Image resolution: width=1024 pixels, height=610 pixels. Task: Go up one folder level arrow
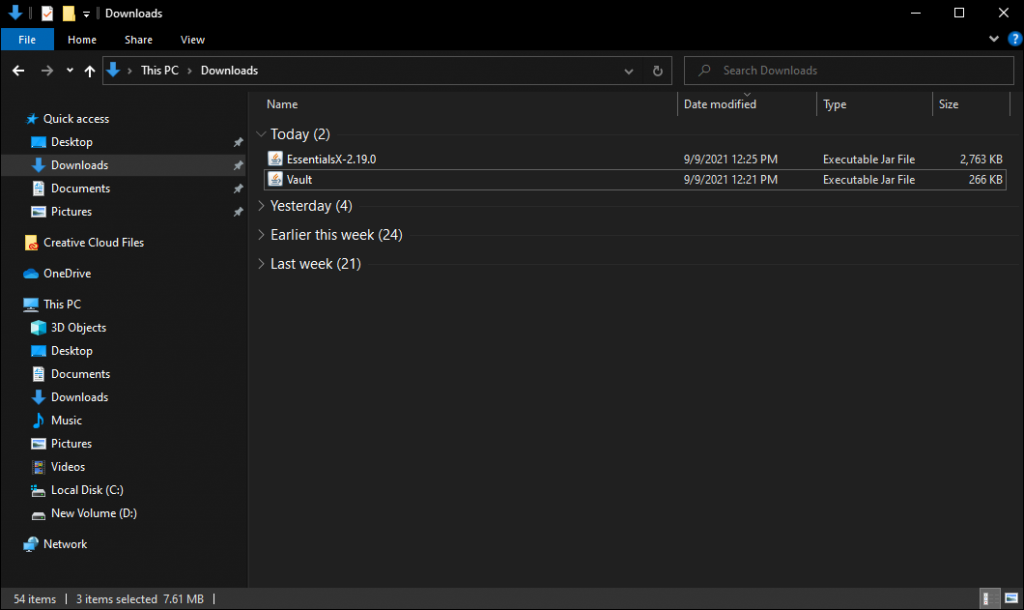(x=89, y=71)
